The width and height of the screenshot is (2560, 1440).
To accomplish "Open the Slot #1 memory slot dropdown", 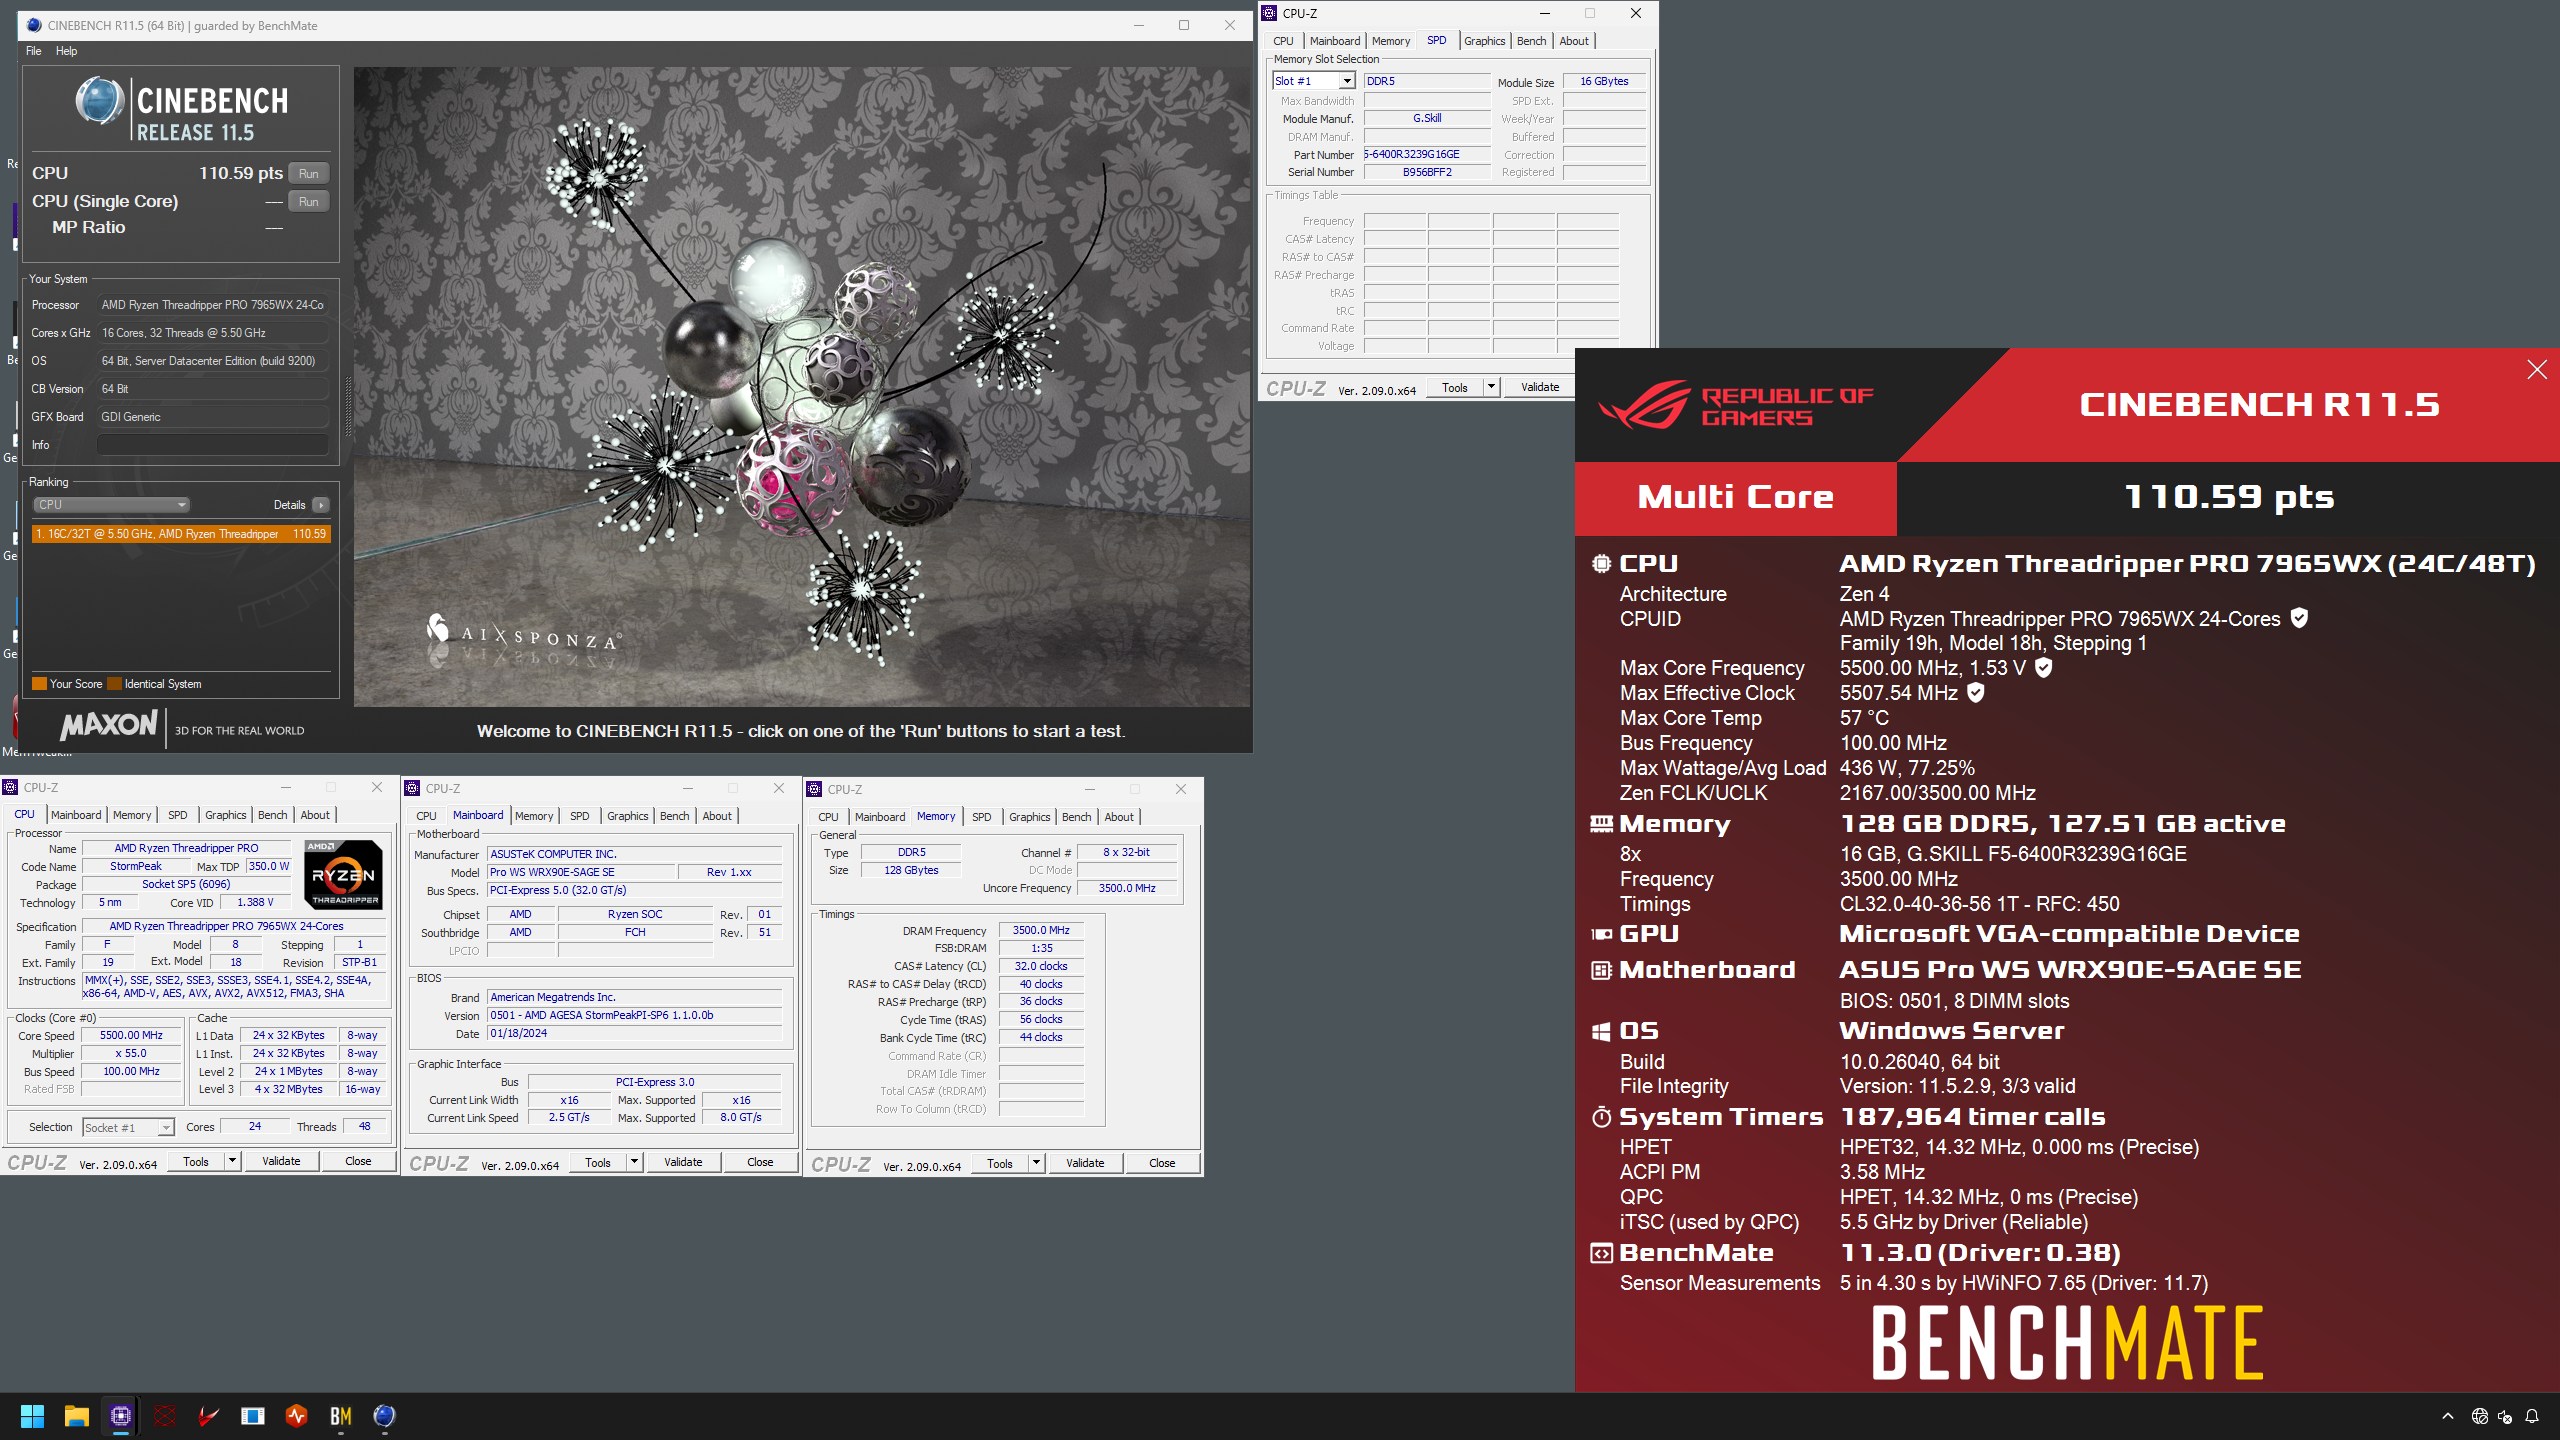I will tap(1346, 81).
